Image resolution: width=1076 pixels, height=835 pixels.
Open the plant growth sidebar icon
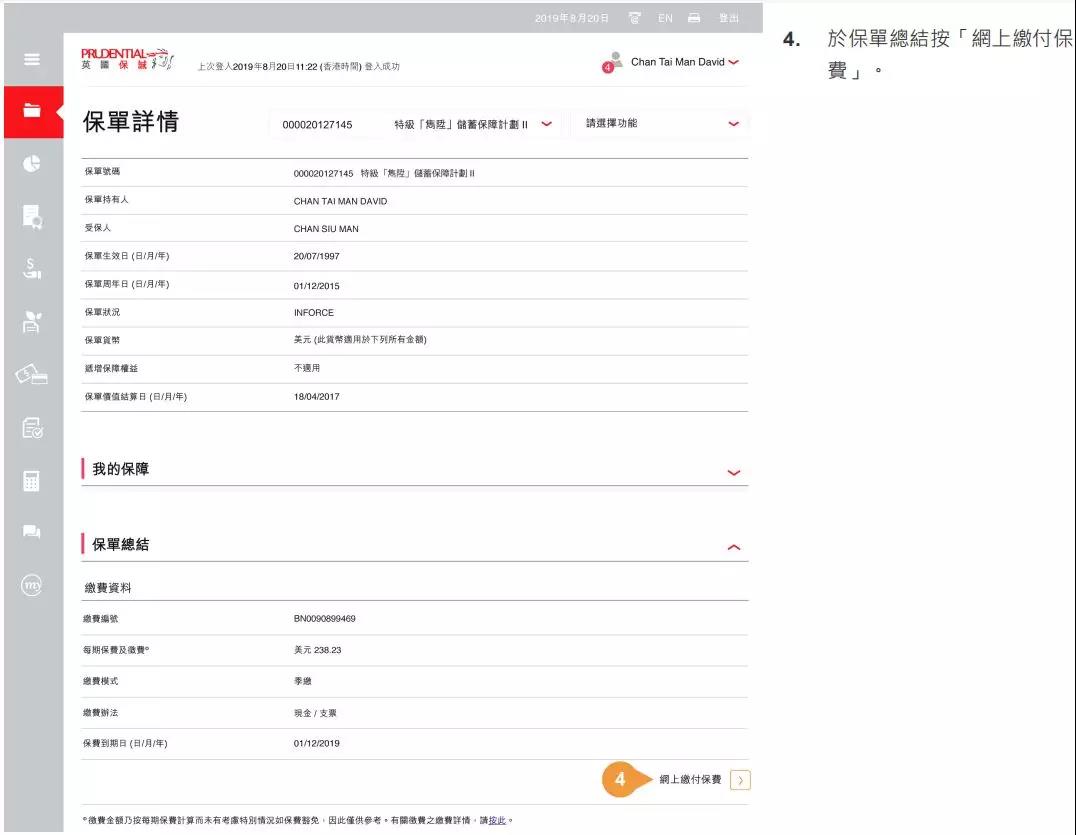pyautogui.click(x=32, y=321)
